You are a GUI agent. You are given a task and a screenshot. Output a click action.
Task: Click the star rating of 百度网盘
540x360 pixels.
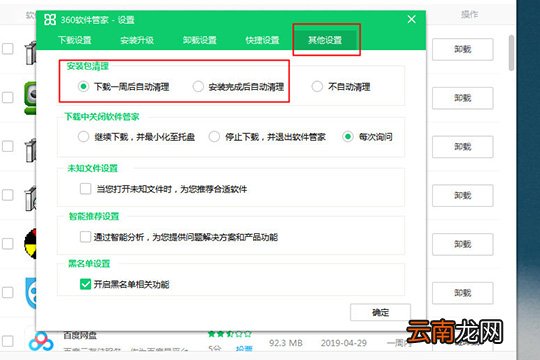tap(230, 334)
